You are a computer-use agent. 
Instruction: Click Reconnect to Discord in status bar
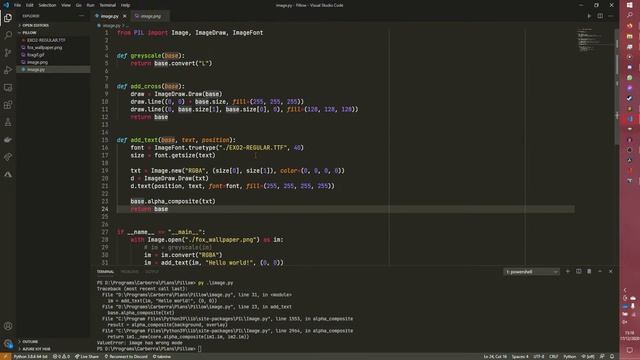click(x=126, y=356)
